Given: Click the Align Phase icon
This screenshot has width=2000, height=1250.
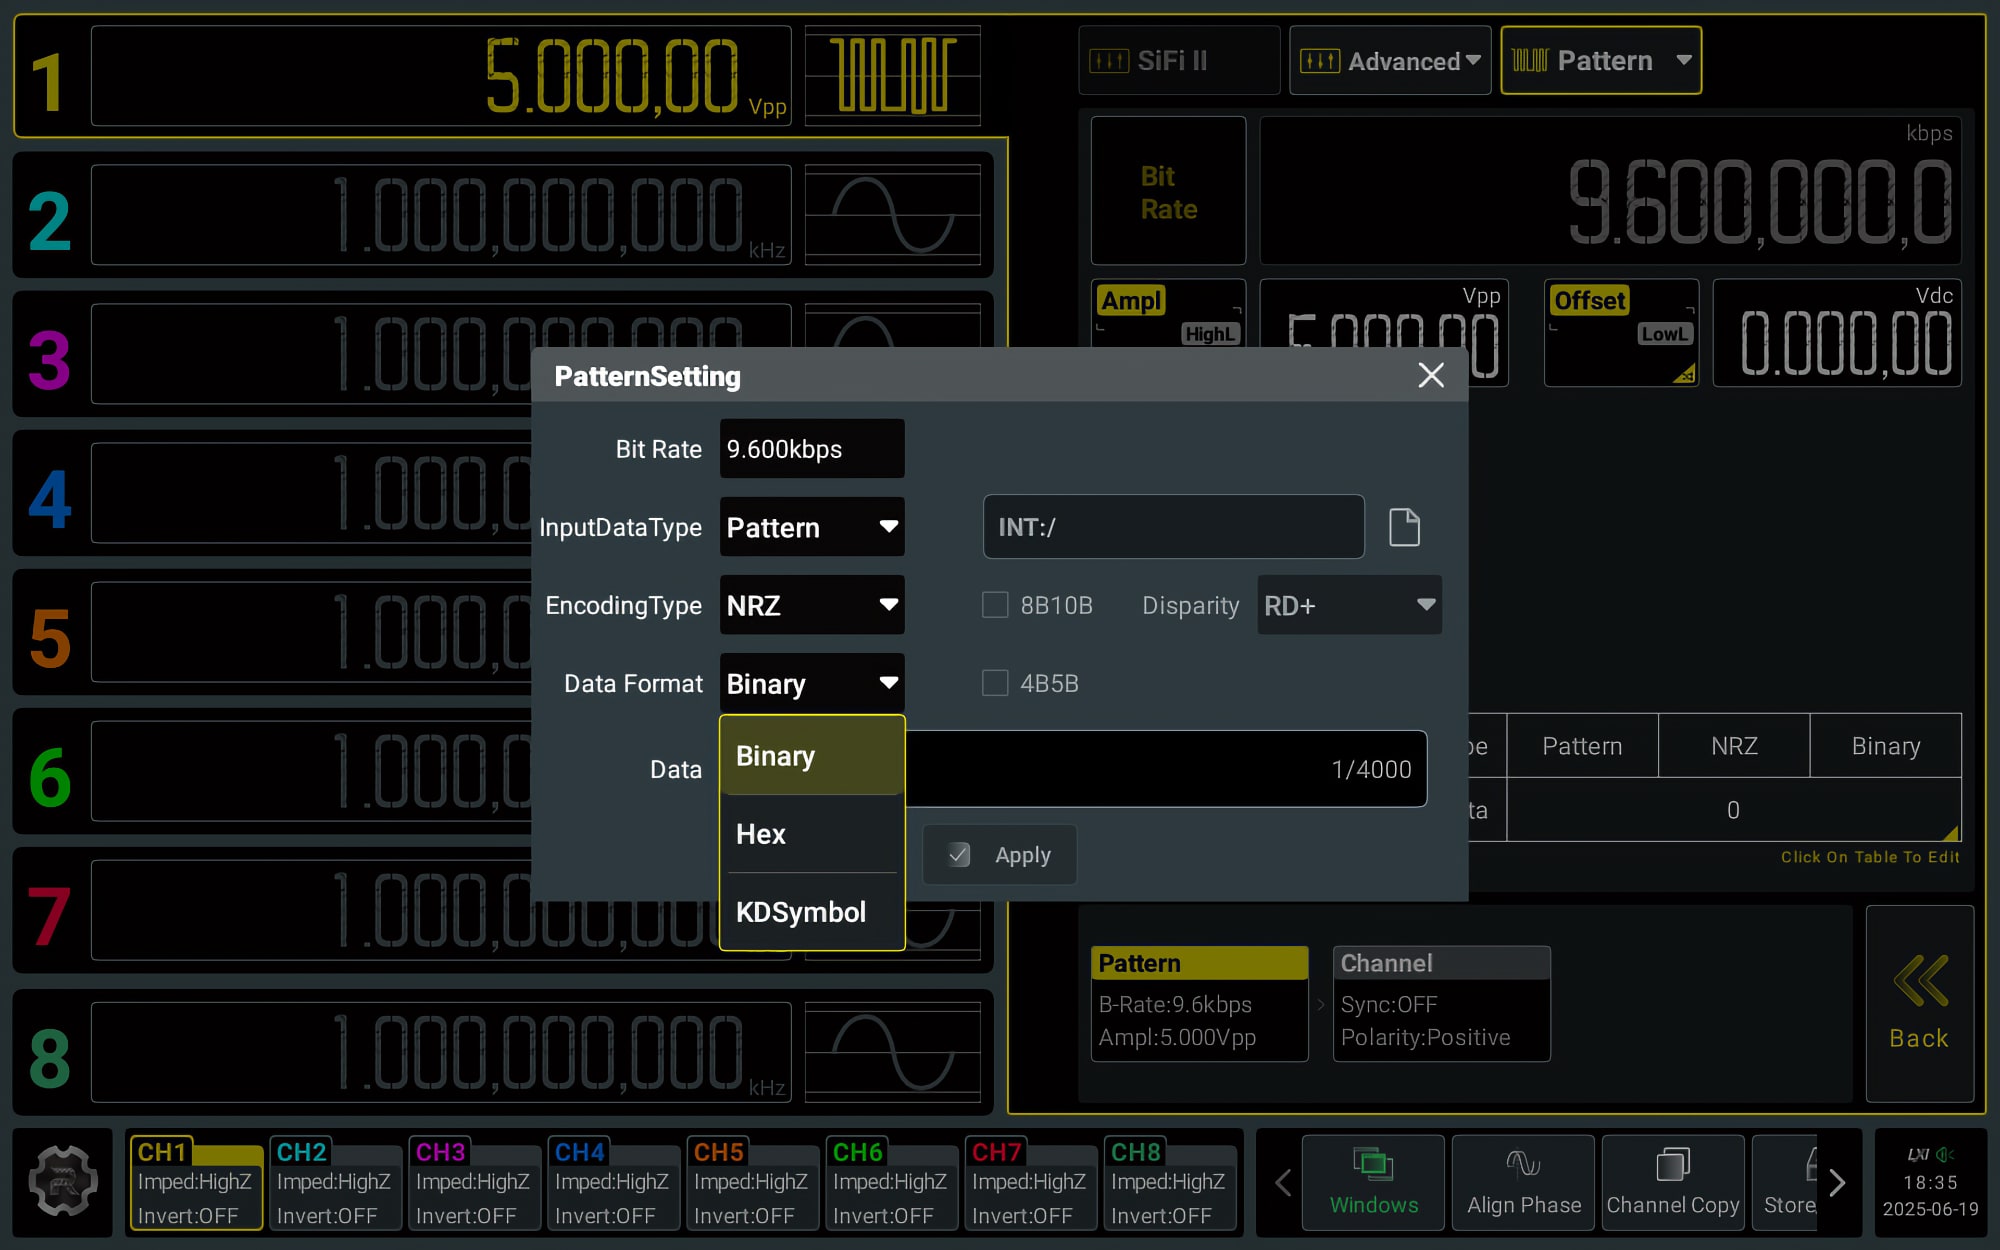Looking at the screenshot, I should click(x=1523, y=1183).
